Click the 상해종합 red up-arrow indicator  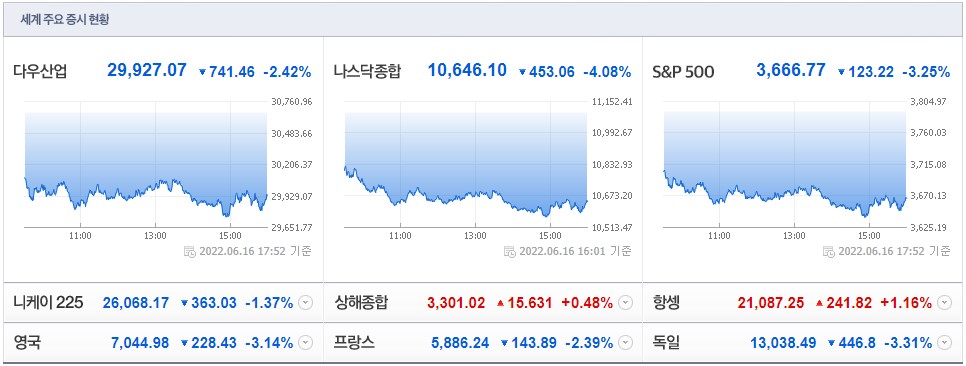click(x=501, y=303)
